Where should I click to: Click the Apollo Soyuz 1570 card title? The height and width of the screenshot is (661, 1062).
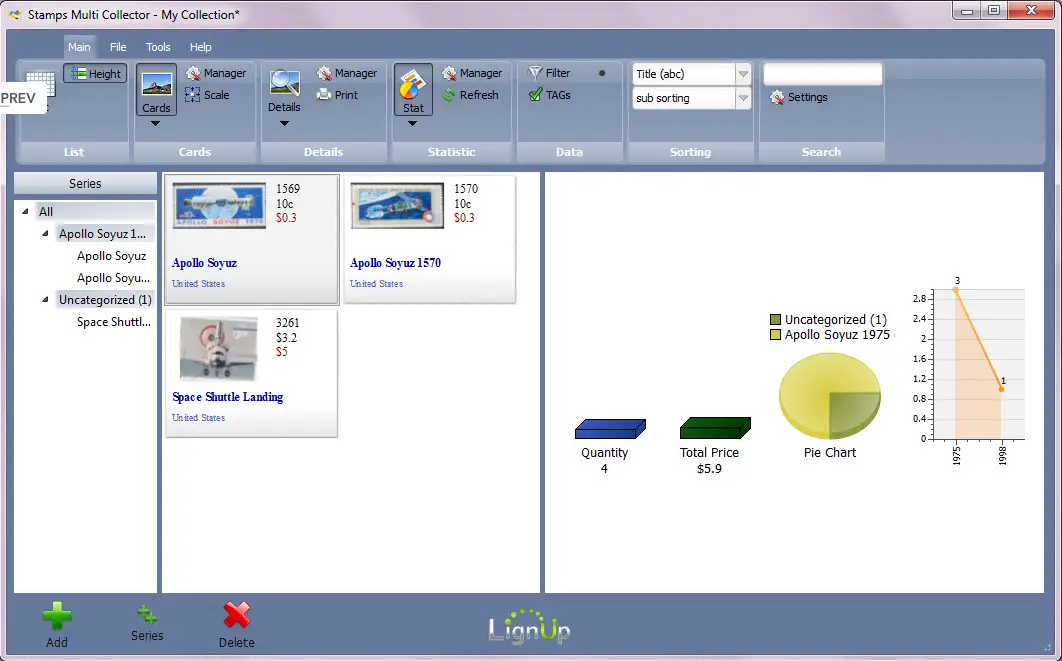tap(396, 263)
